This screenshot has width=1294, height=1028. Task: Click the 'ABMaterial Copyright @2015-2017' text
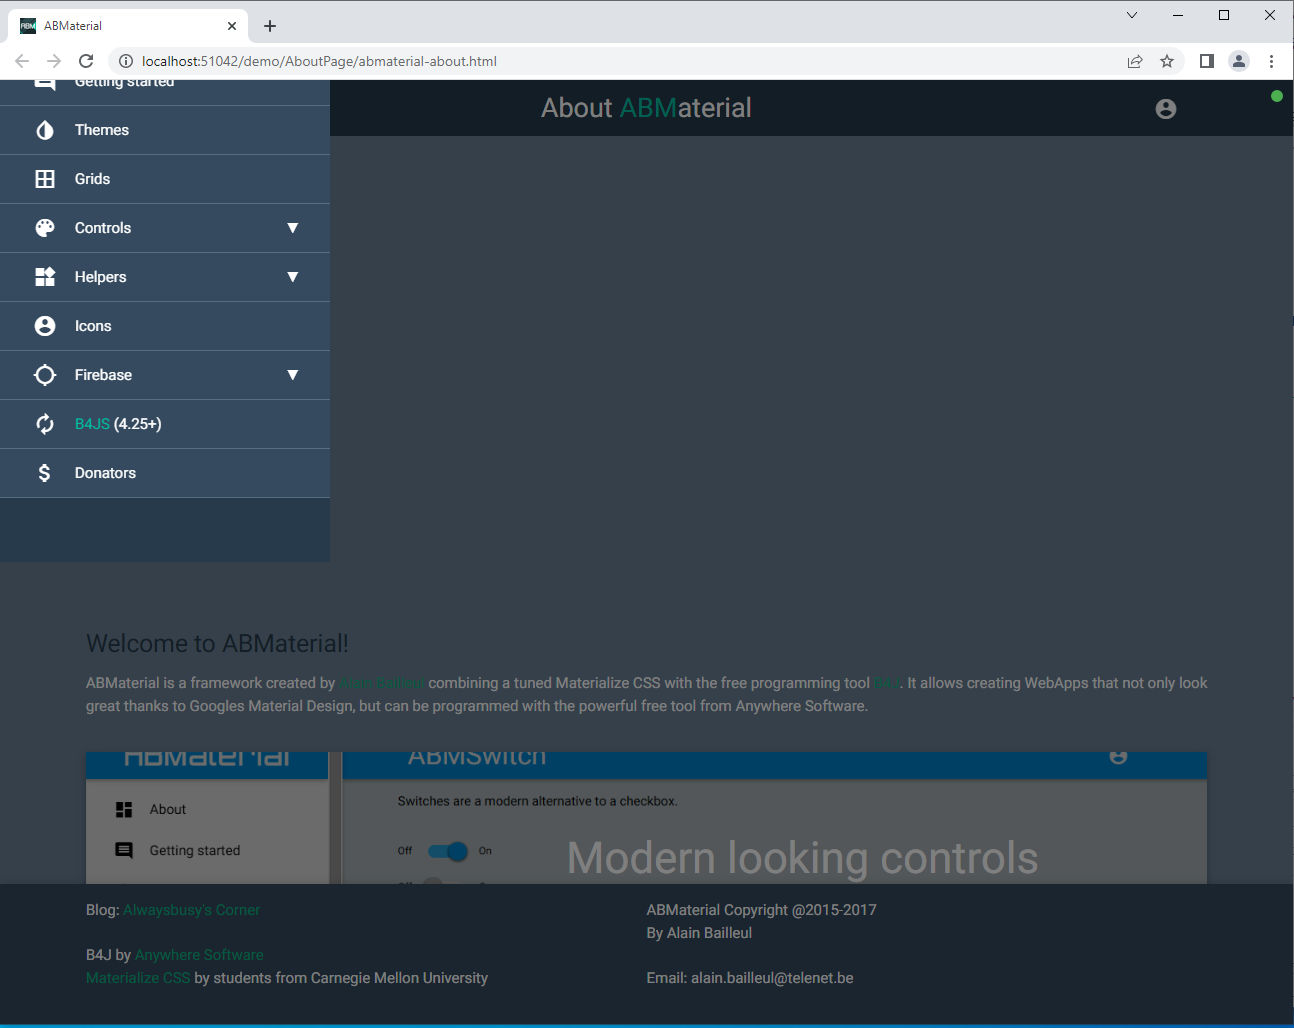(761, 910)
